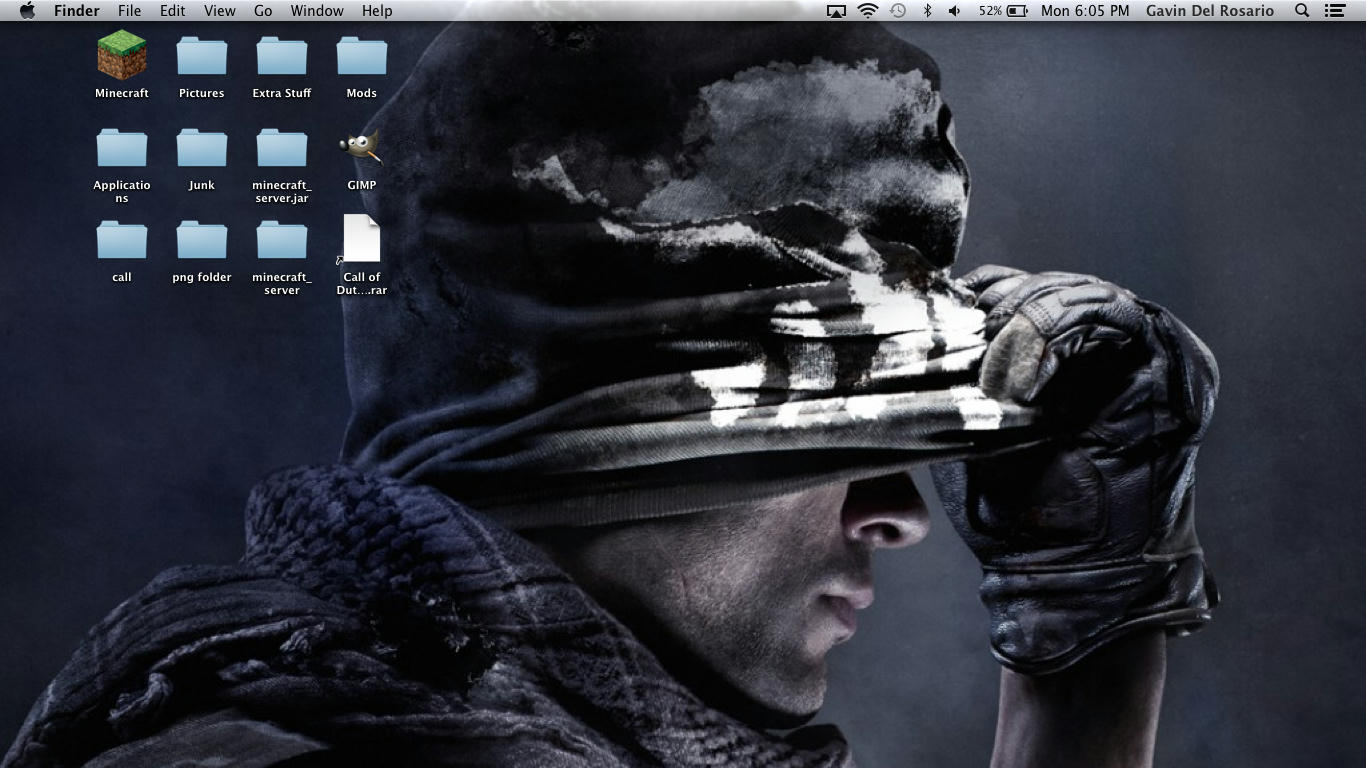The image size is (1366, 768).
Task: Open the Wi-Fi status menu
Action: click(868, 11)
